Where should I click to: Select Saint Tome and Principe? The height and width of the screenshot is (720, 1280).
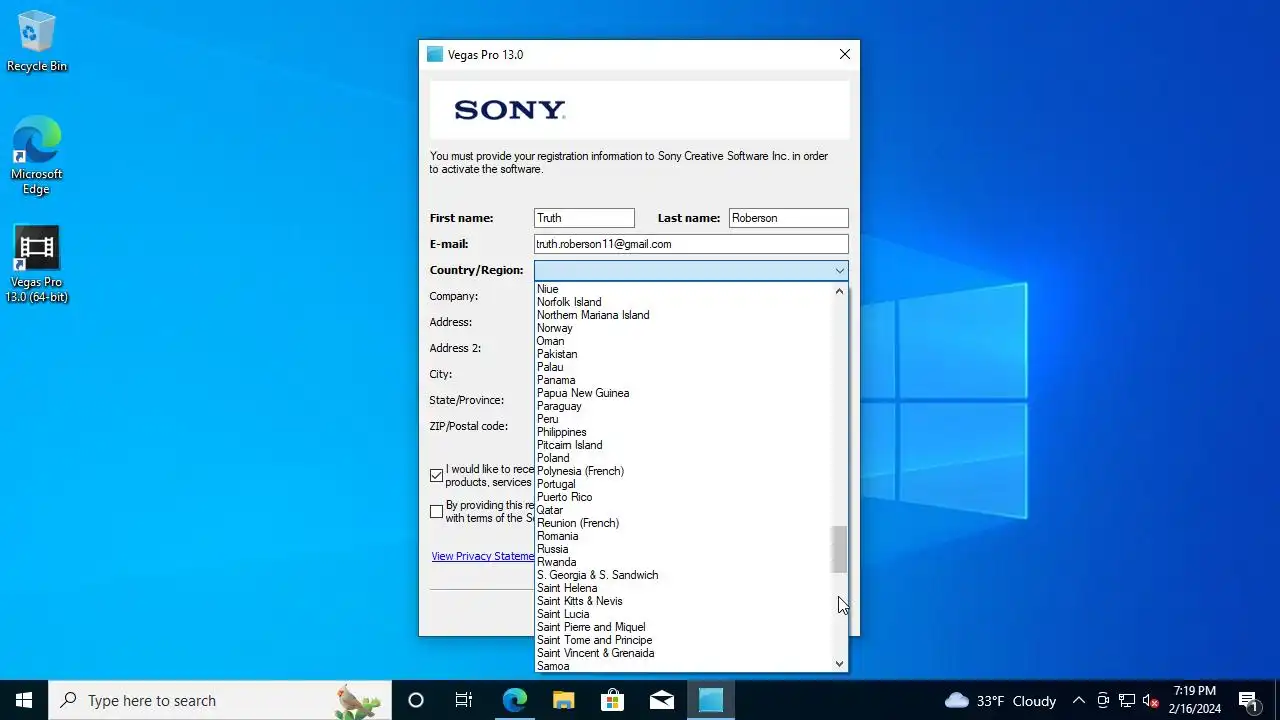point(683,640)
